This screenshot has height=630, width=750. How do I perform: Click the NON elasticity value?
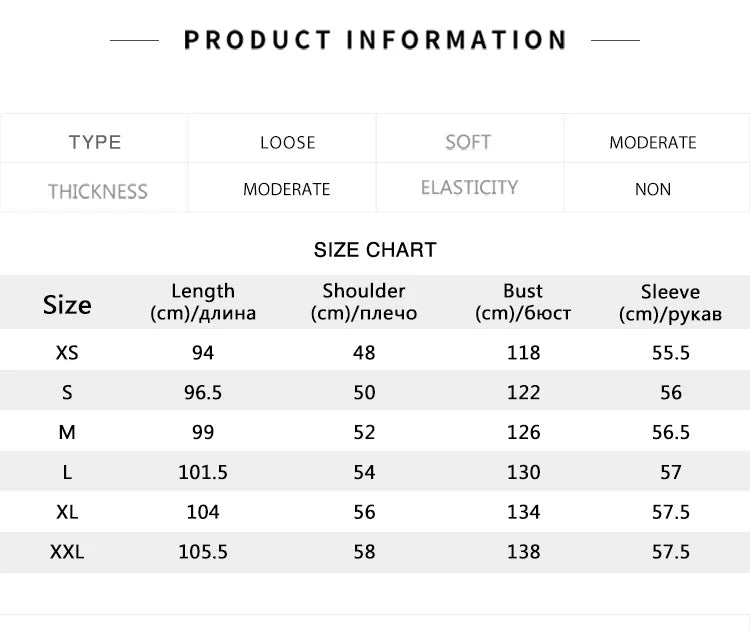pyautogui.click(x=653, y=189)
